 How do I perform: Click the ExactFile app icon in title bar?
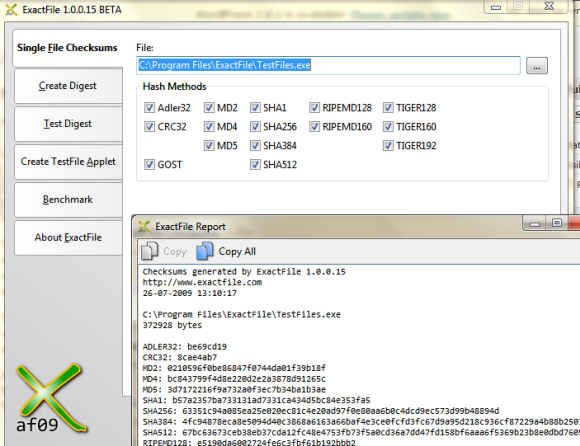11,10
